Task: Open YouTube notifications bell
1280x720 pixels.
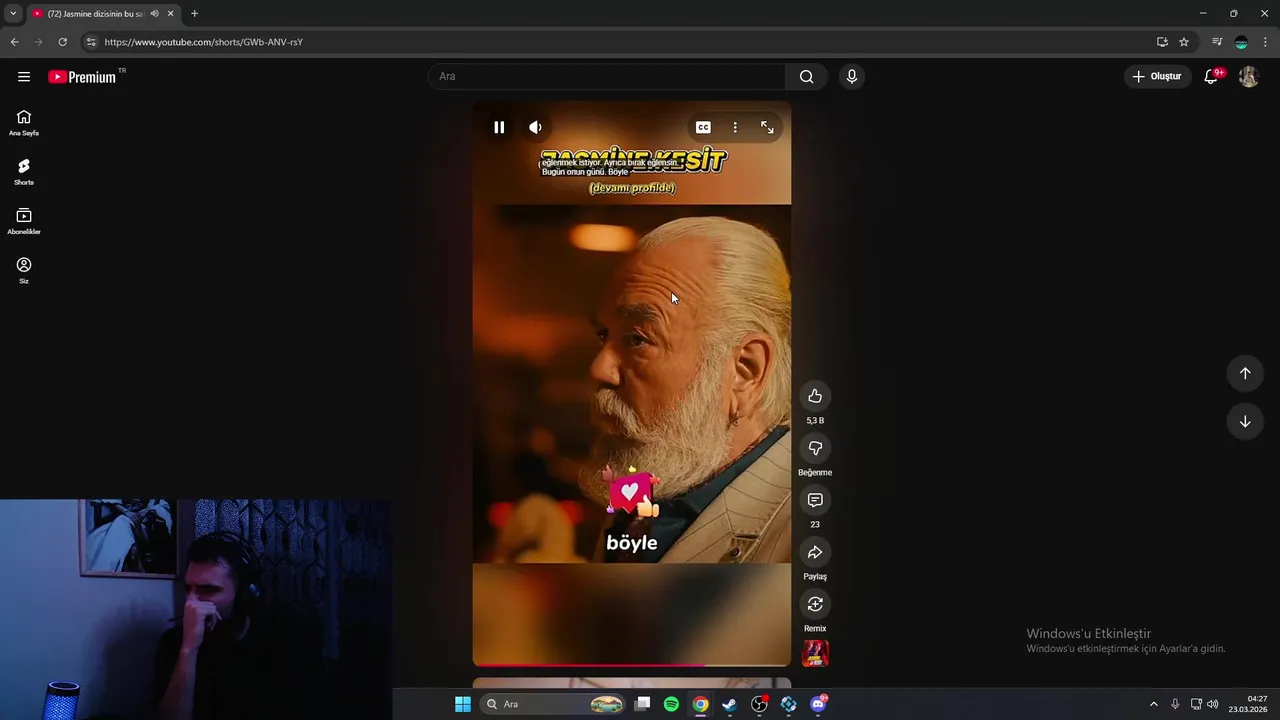Action: (x=1211, y=76)
